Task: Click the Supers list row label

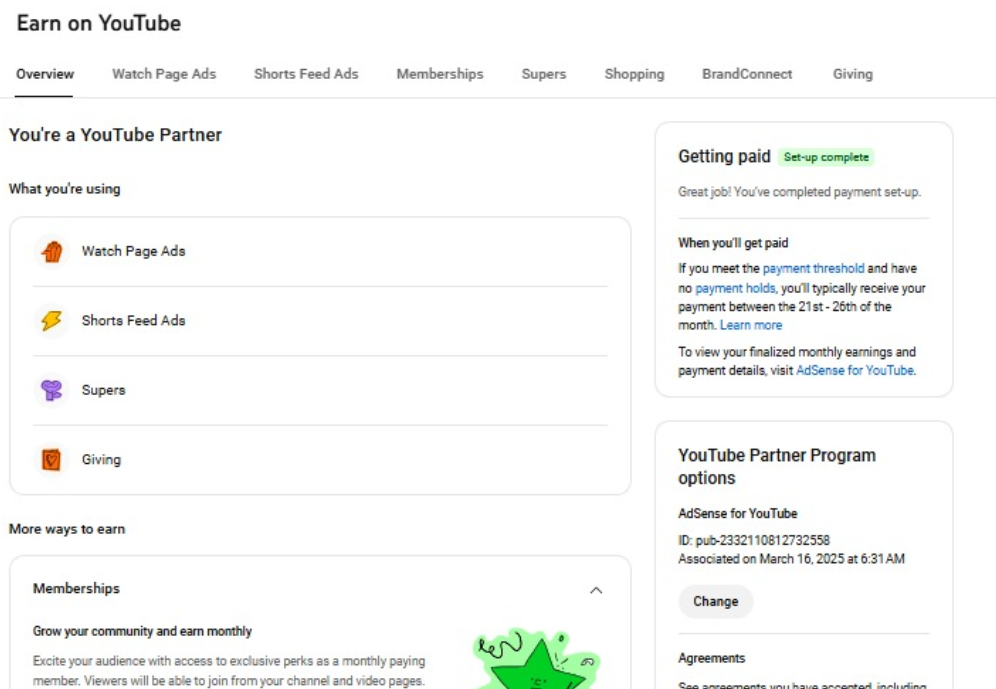Action: [104, 390]
